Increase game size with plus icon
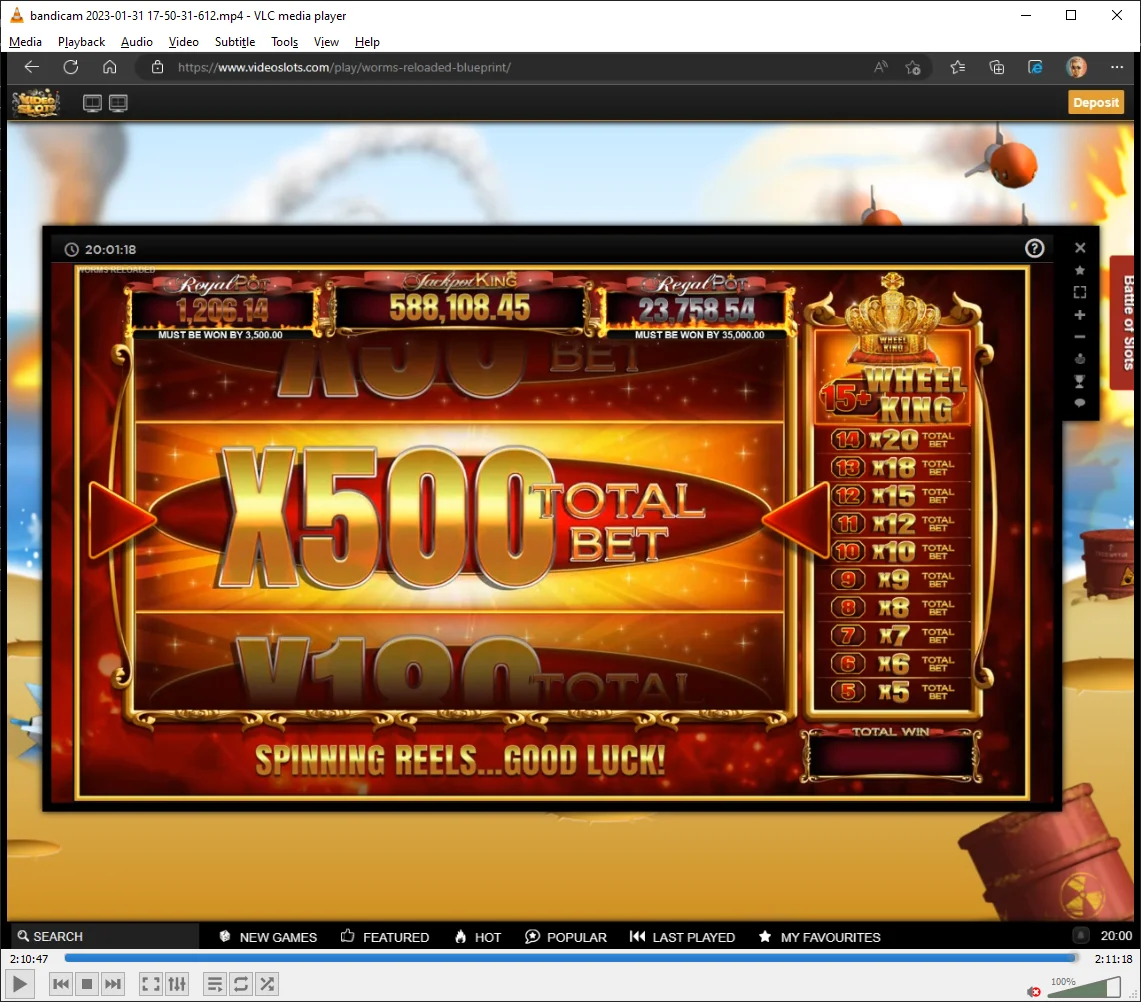This screenshot has width=1141, height=1002. click(x=1080, y=315)
